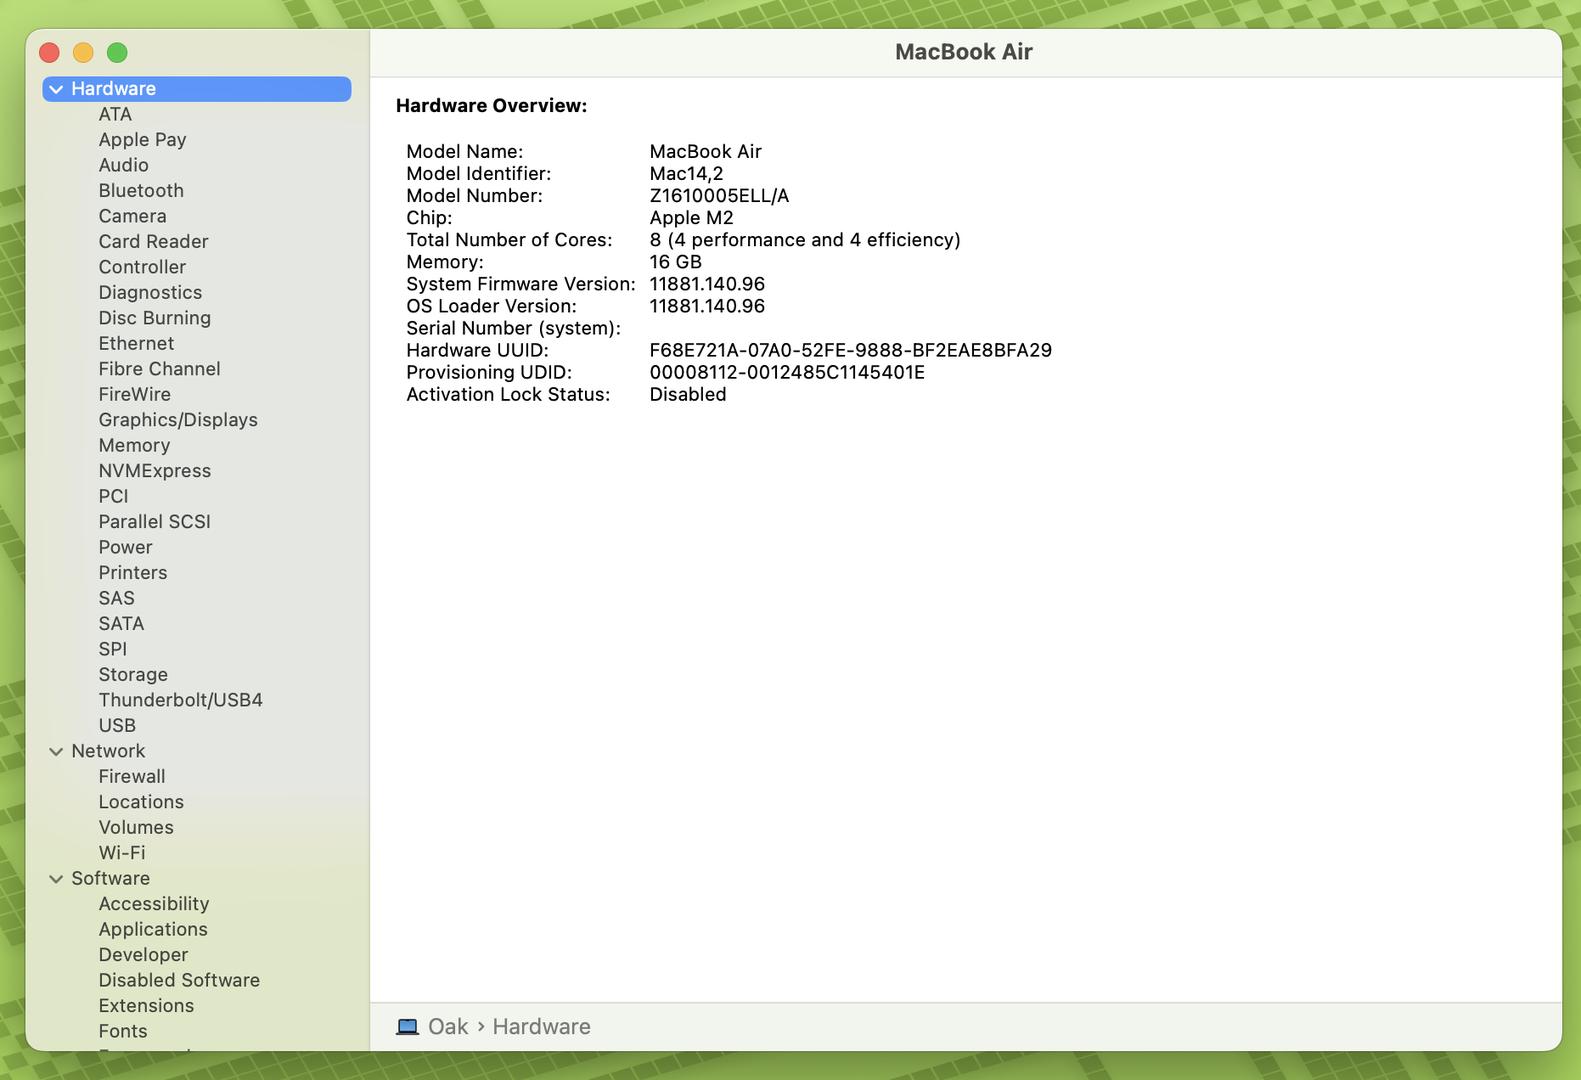
Task: Collapse the Hardware section chevron
Action: 56,89
